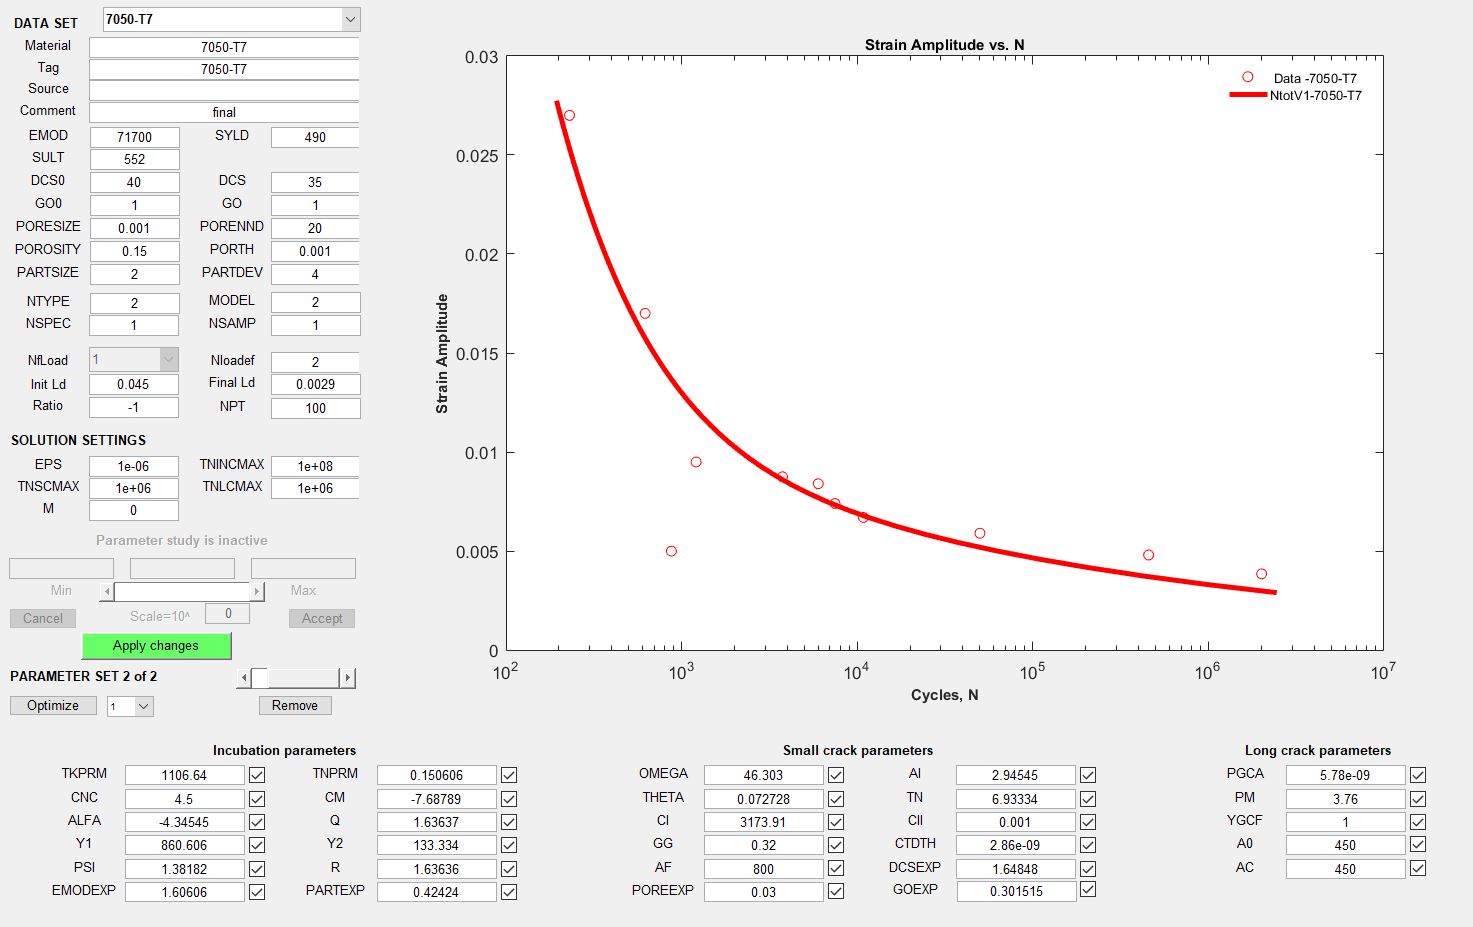This screenshot has height=927, width=1473.
Task: Select the Comment field containing final
Action: click(224, 112)
